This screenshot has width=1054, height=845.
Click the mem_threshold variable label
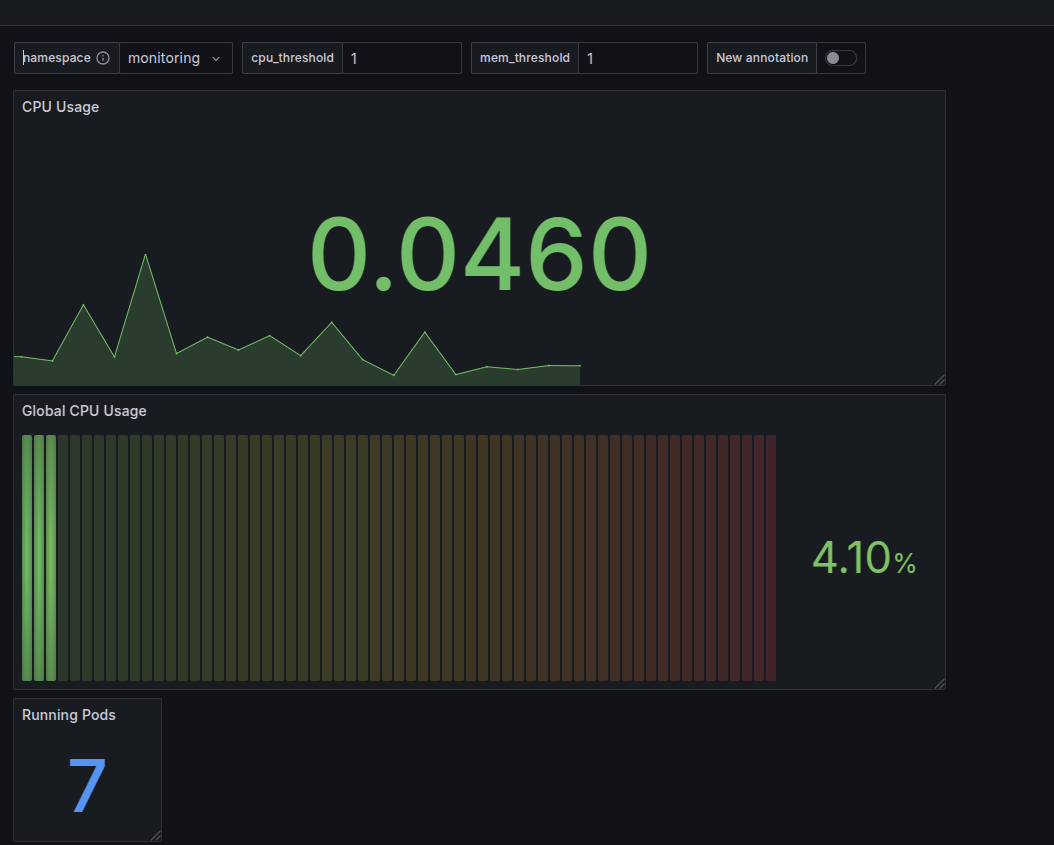pos(525,58)
